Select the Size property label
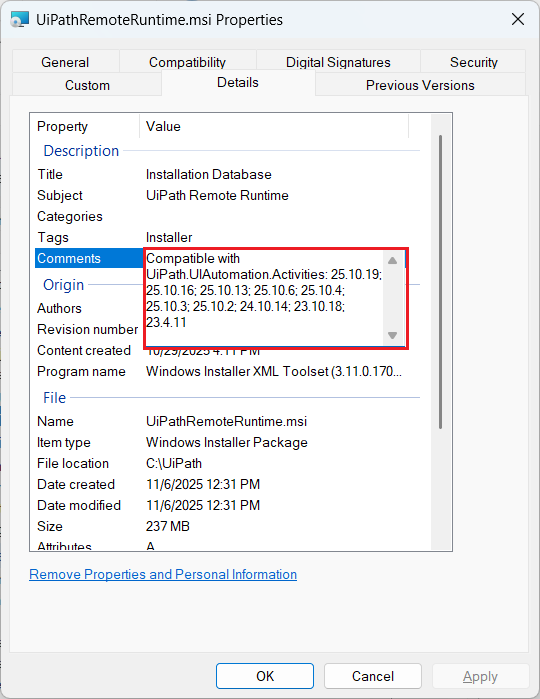The width and height of the screenshot is (540, 699). click(x=49, y=526)
